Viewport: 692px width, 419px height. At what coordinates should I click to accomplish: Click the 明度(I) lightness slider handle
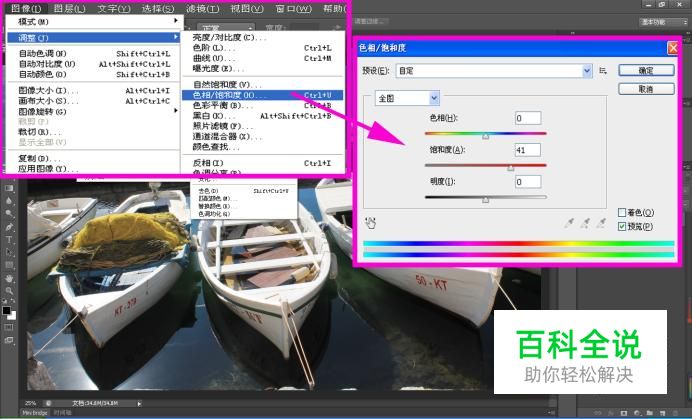[485, 200]
